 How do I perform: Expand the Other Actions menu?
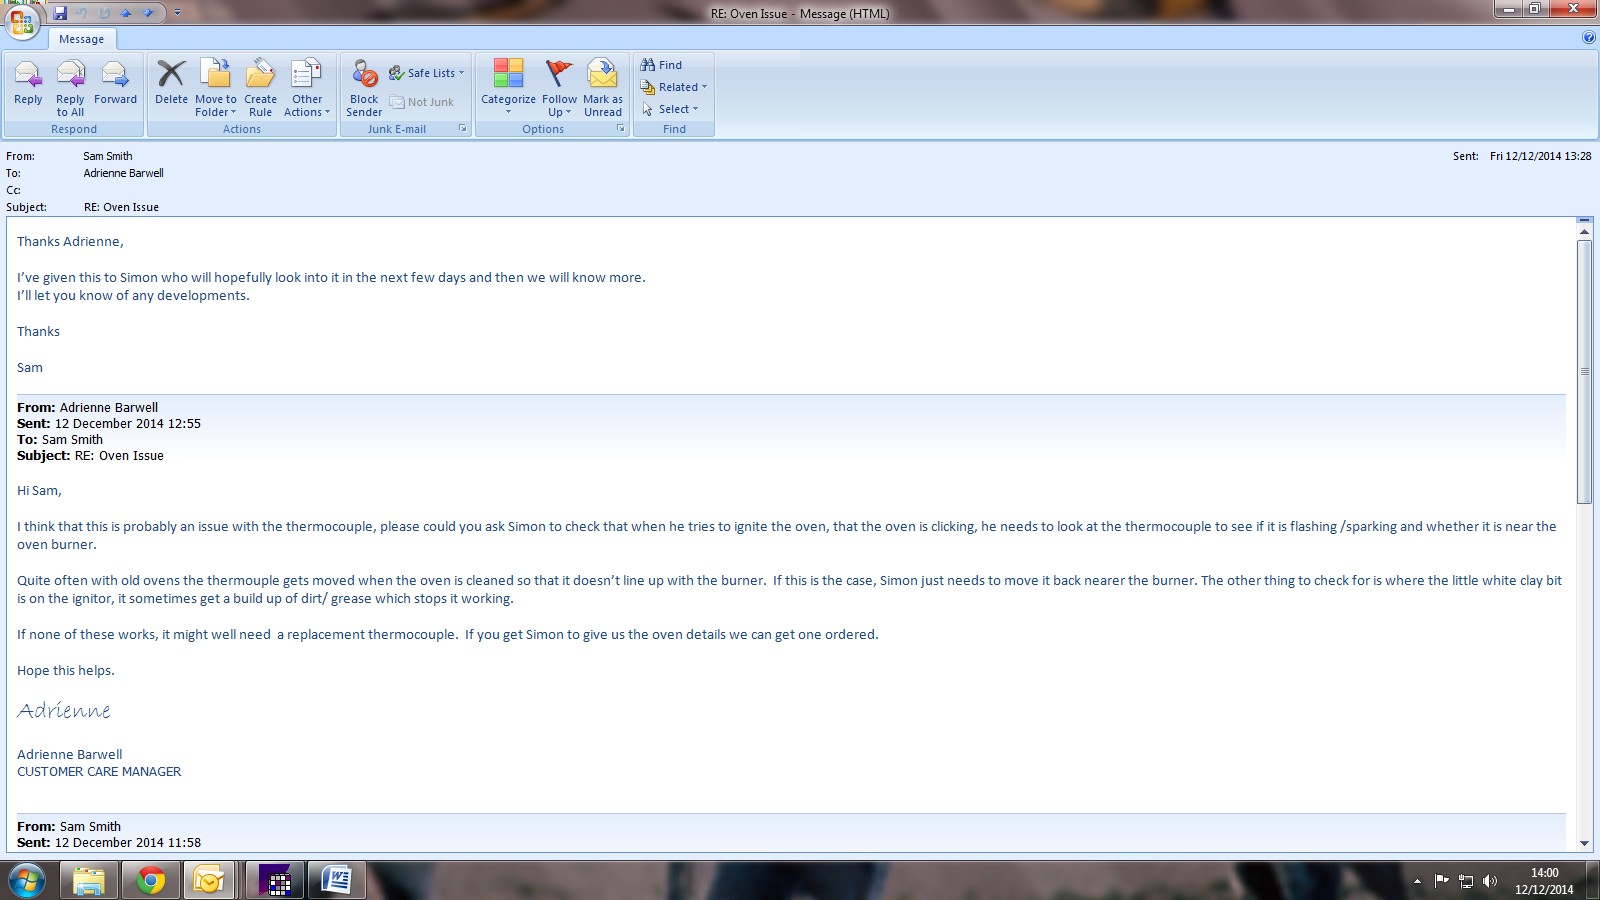pos(307,88)
